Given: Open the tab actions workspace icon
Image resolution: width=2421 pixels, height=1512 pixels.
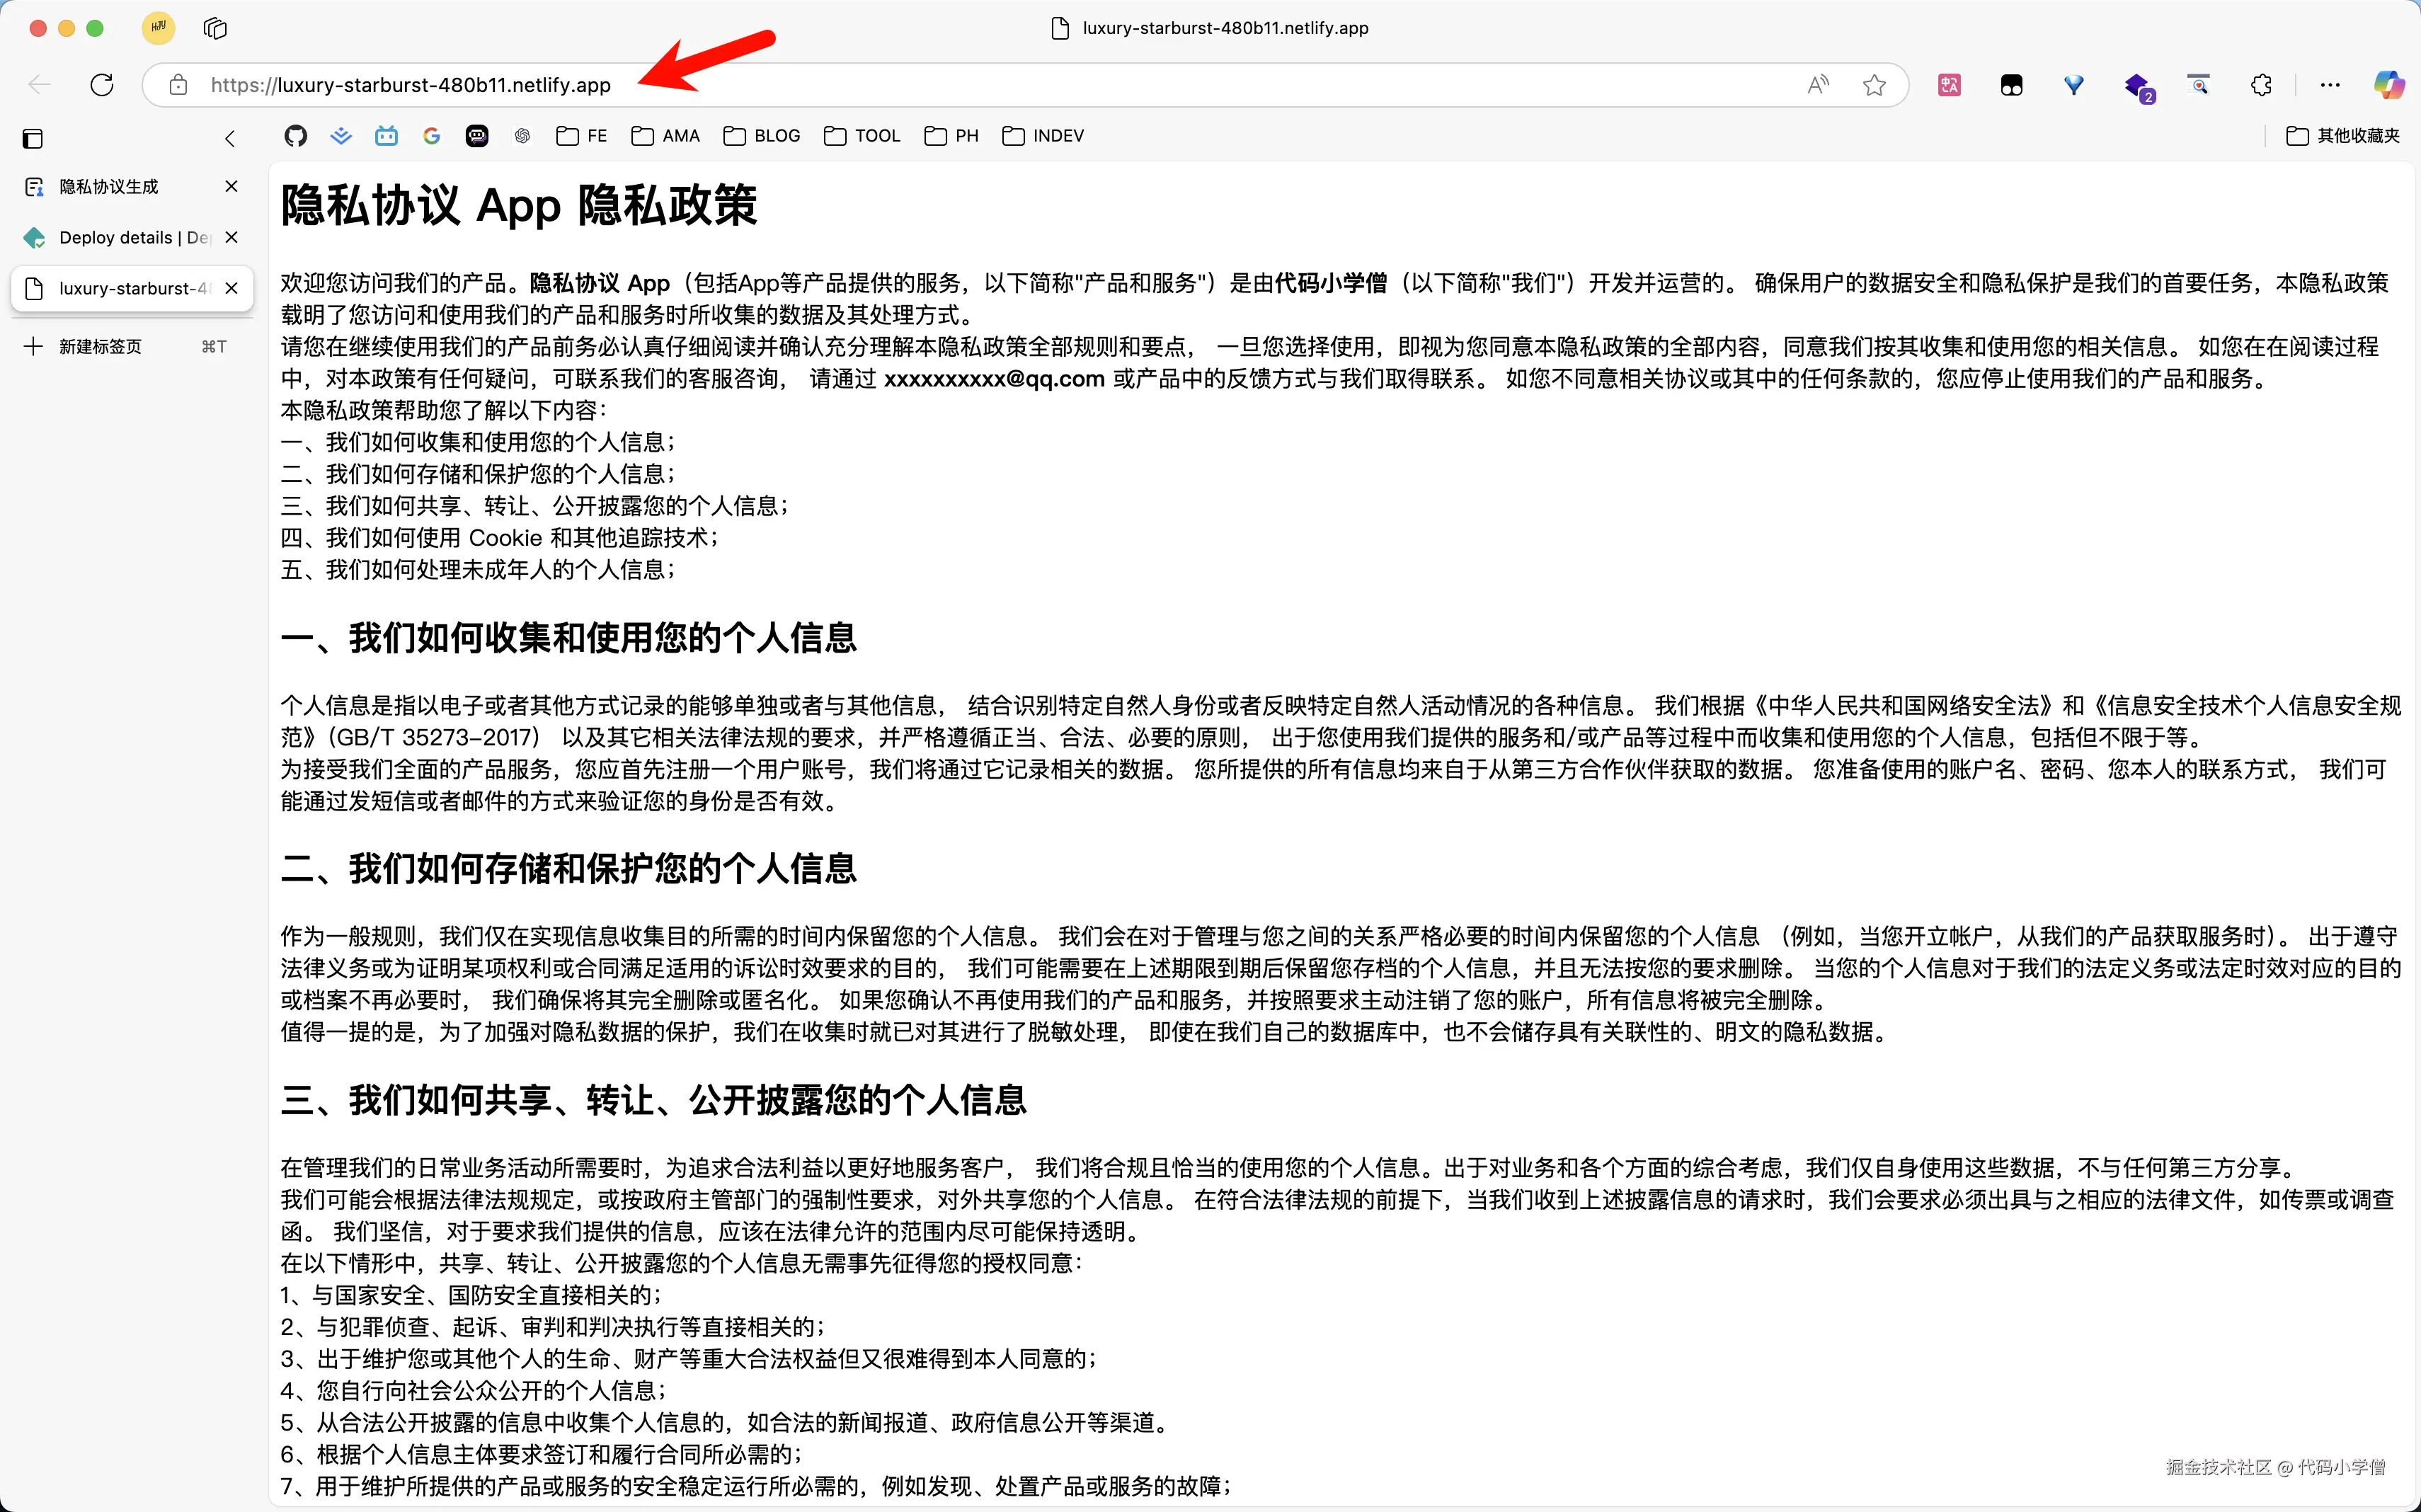Looking at the screenshot, I should [x=215, y=28].
